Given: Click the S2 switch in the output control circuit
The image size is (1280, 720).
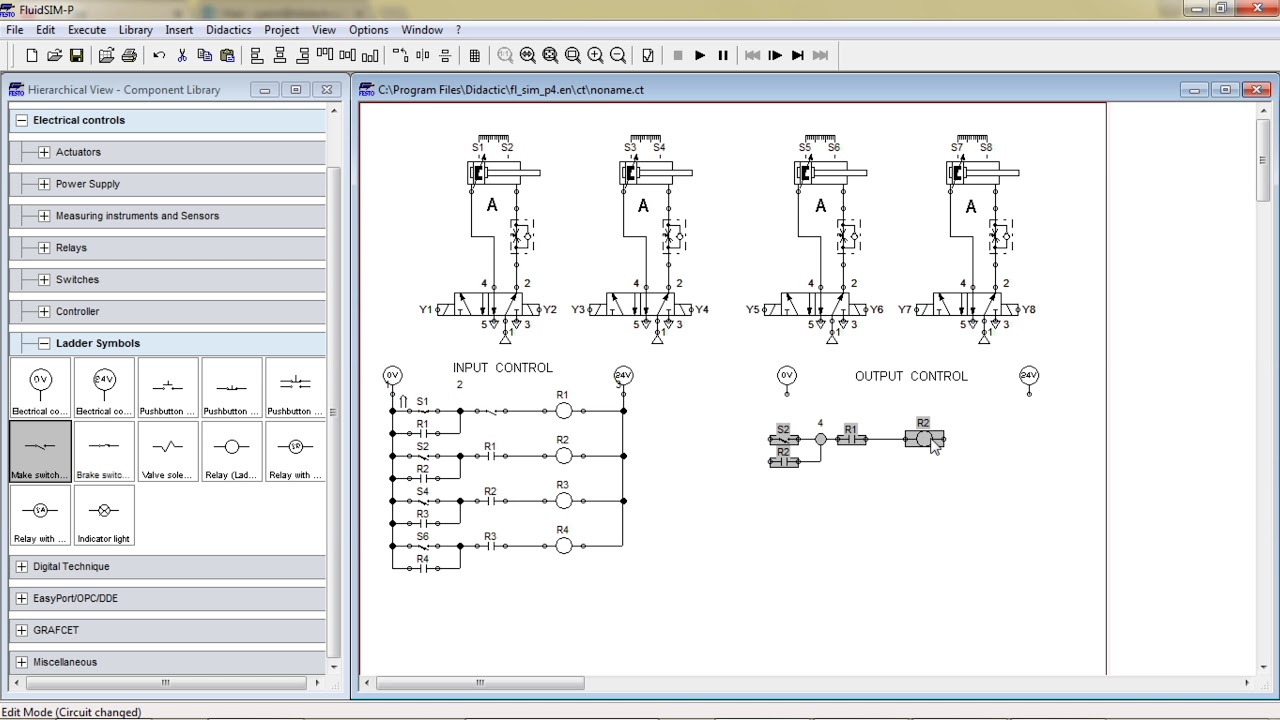Looking at the screenshot, I should [x=784, y=439].
